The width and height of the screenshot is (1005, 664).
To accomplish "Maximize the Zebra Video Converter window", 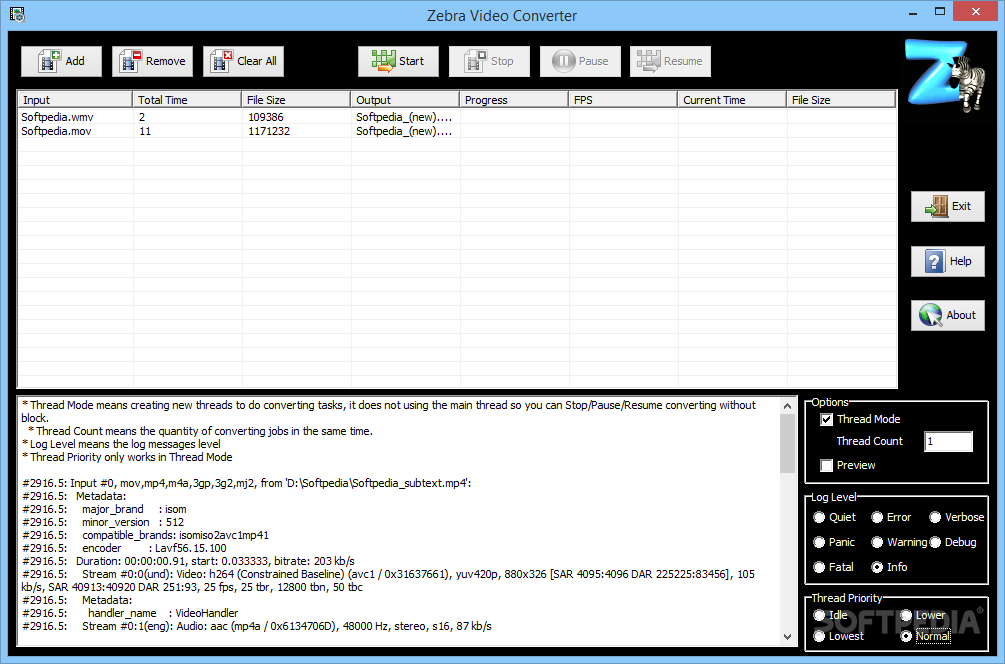I will click(x=940, y=12).
